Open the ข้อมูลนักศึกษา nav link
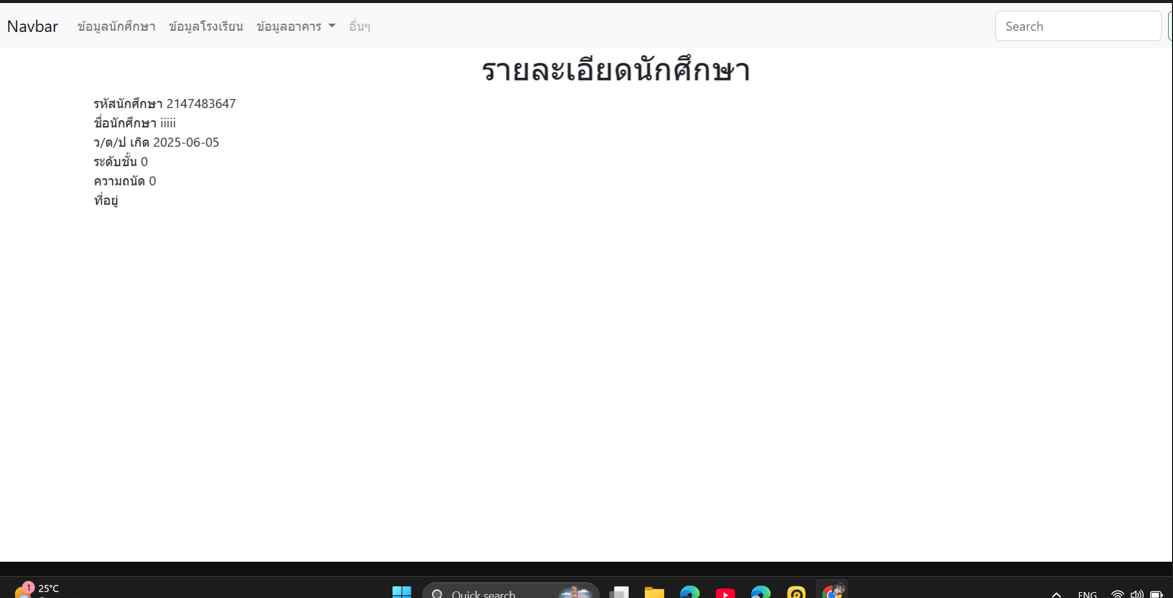The image size is (1173, 598). pos(116,26)
